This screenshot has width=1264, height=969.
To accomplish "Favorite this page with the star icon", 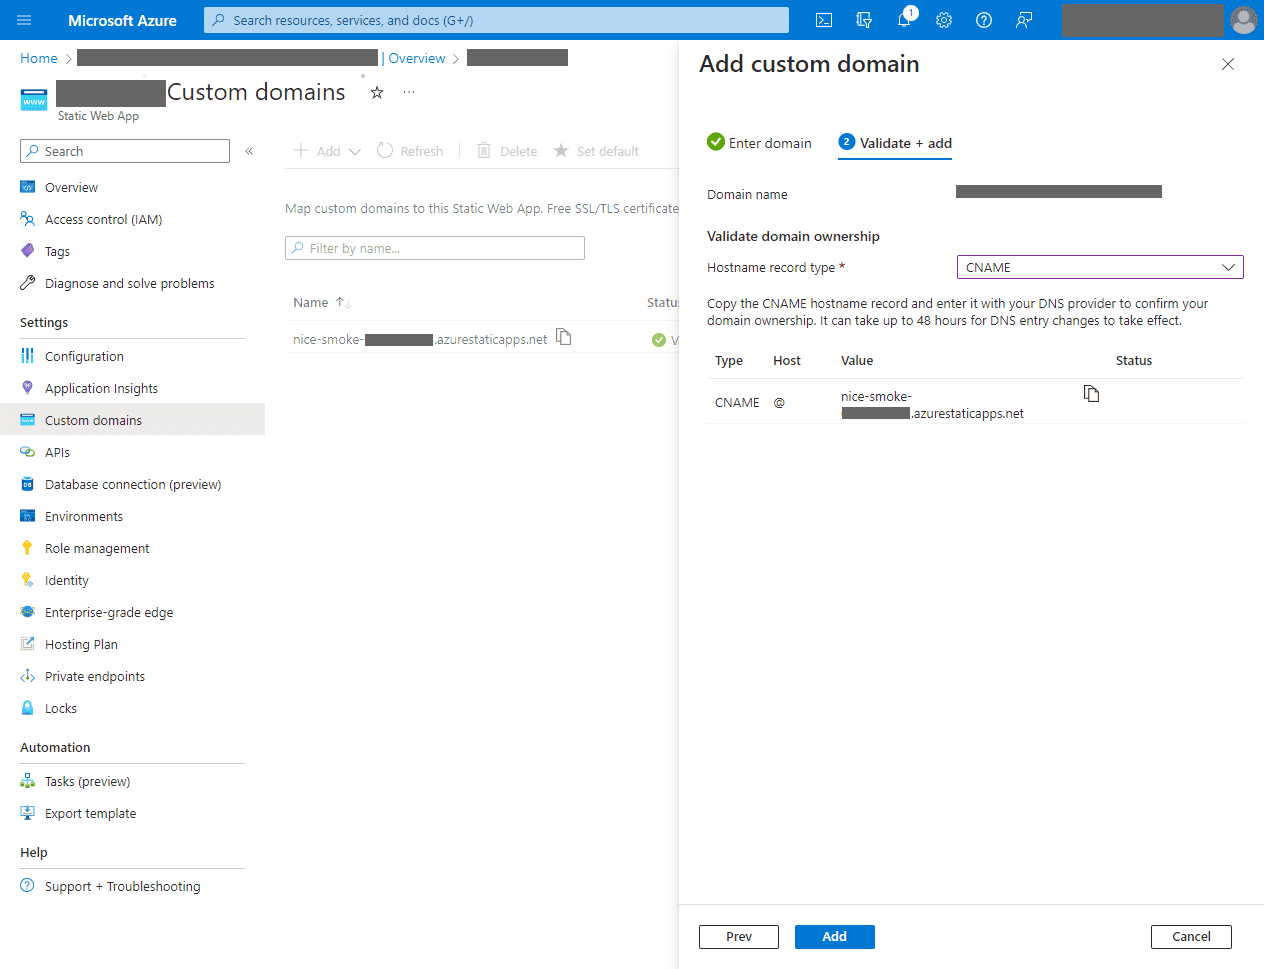I will tap(377, 93).
